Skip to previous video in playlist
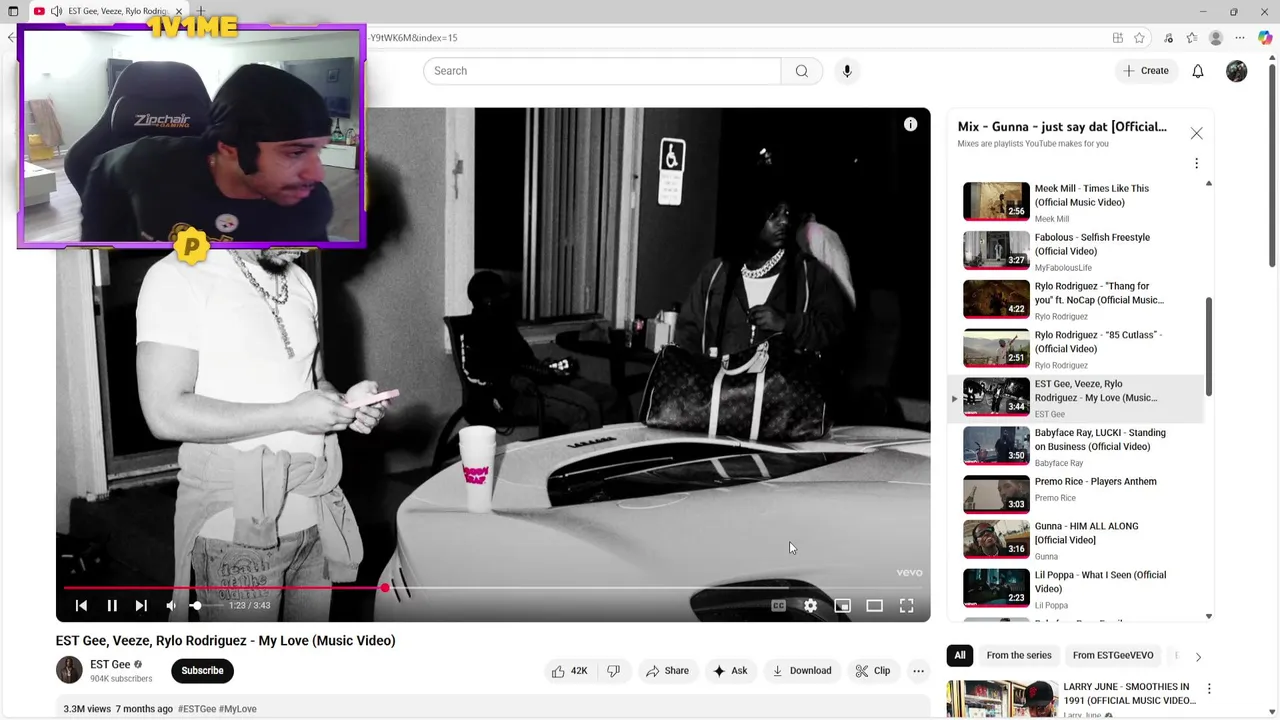 (x=81, y=605)
